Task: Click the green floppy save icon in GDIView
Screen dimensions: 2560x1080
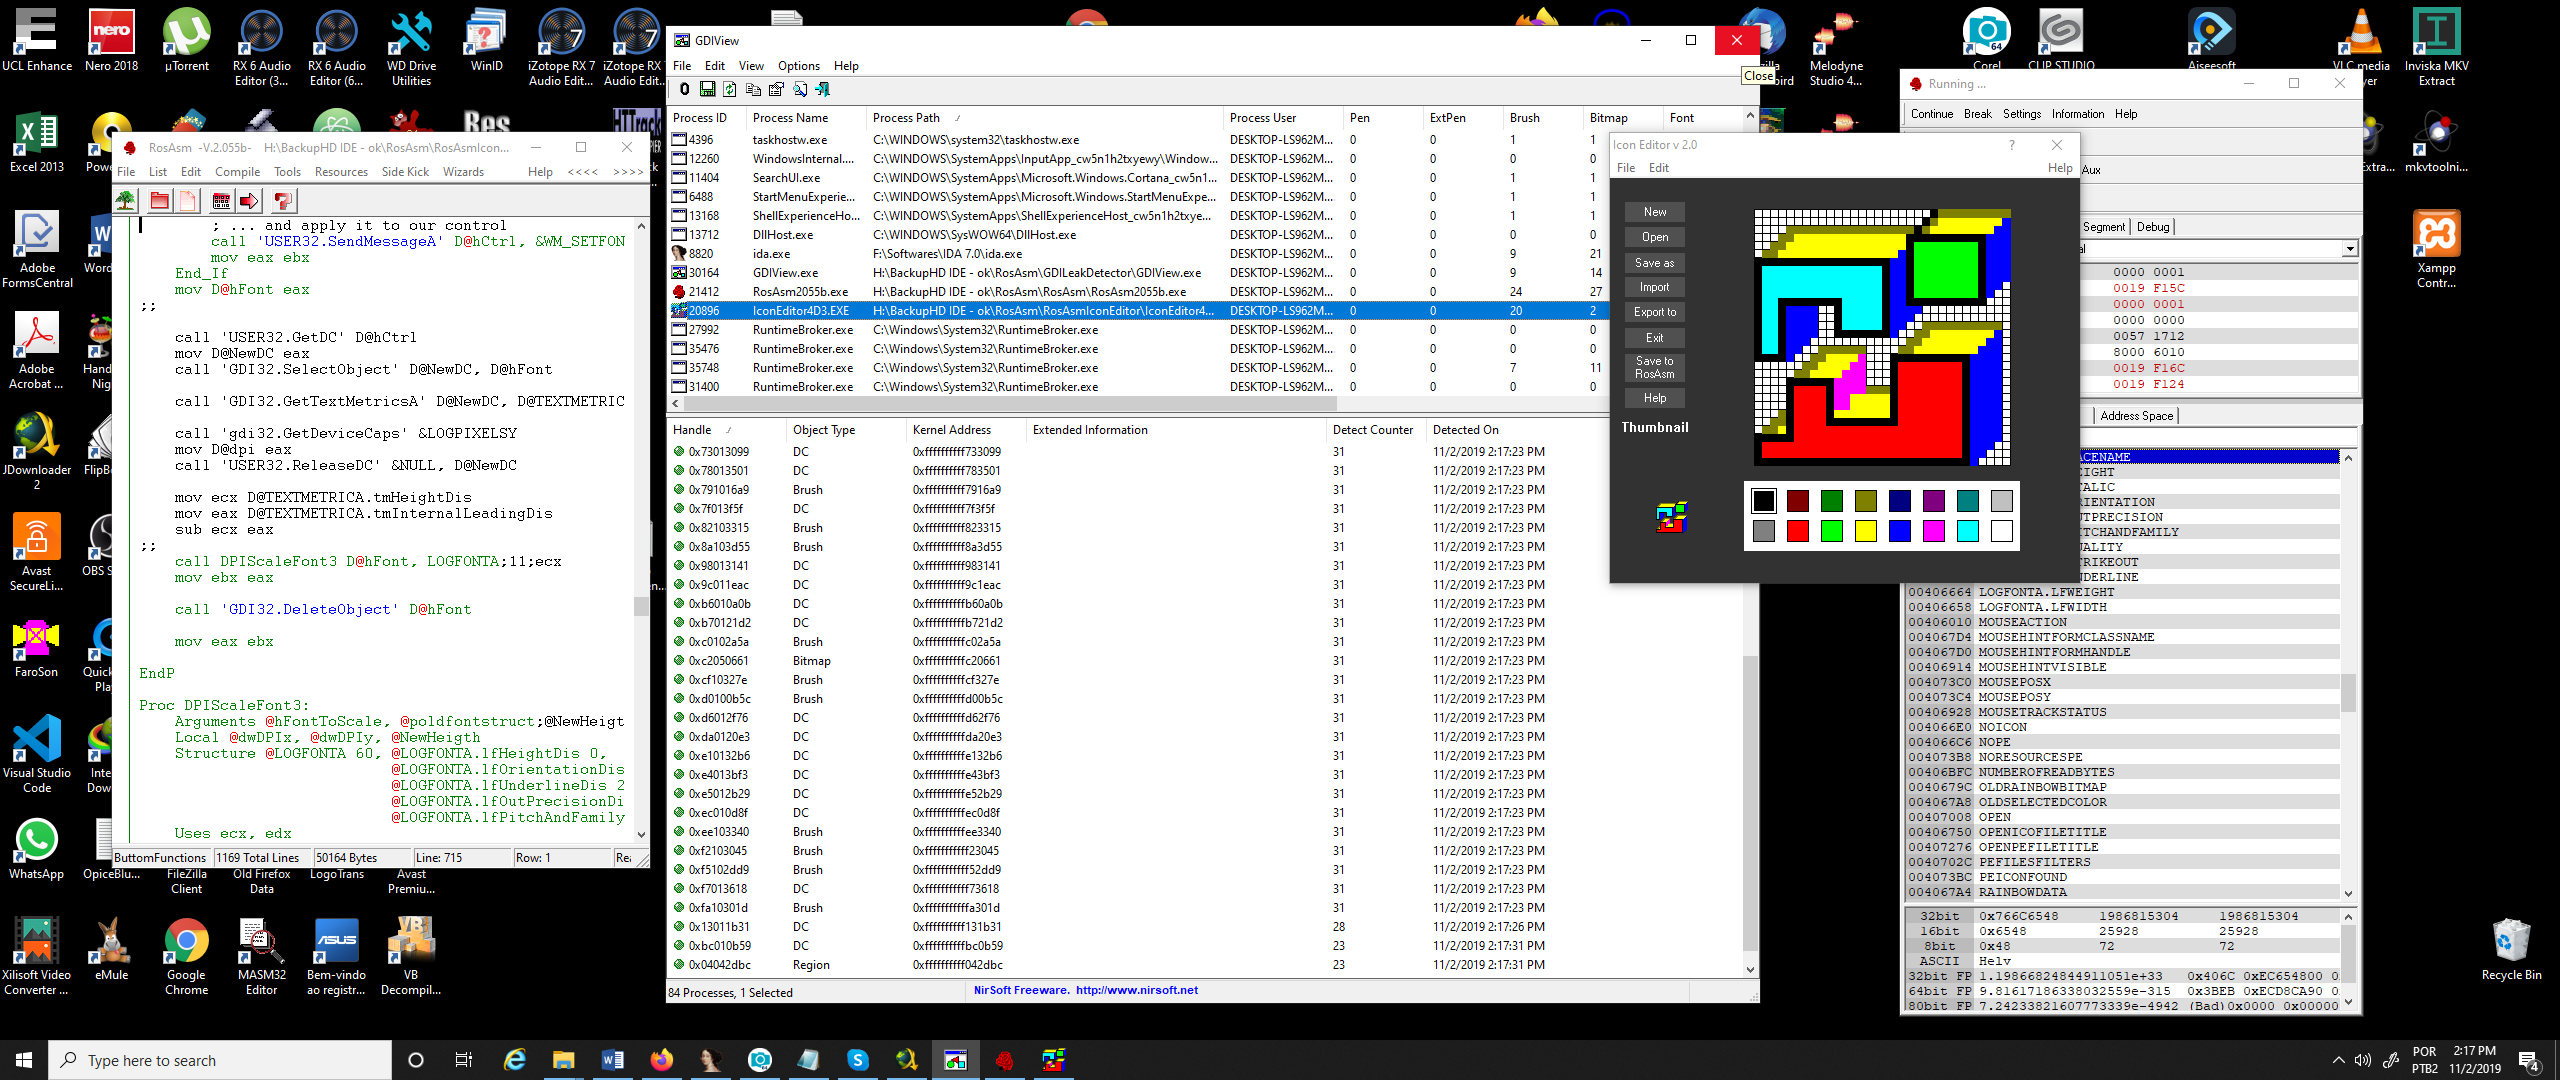Action: 707,90
